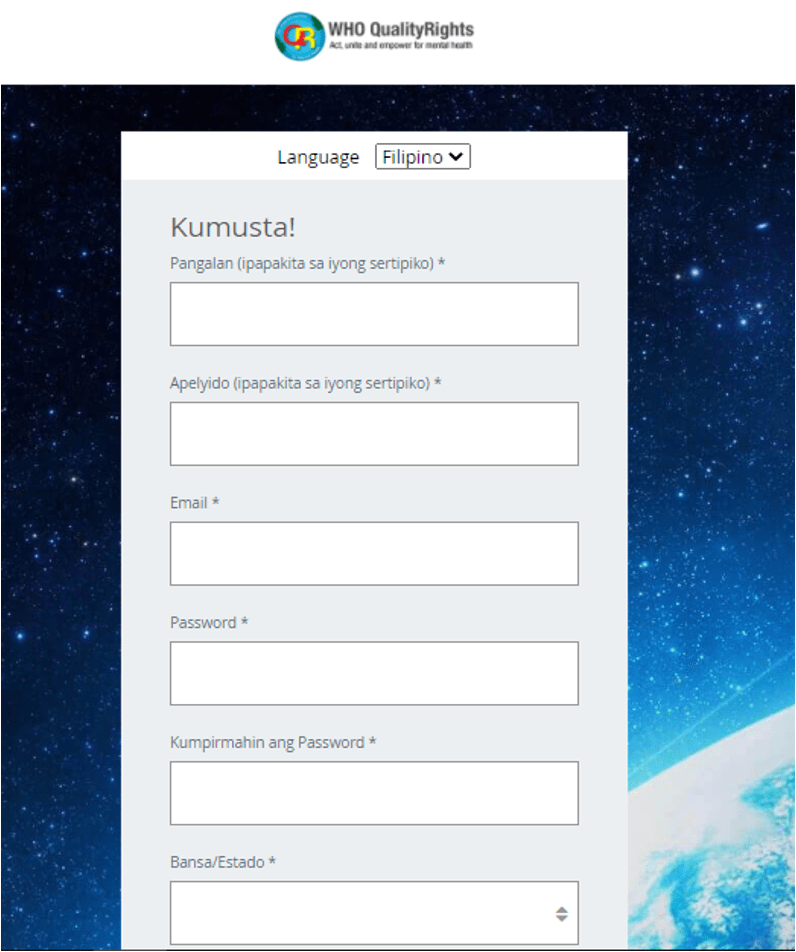Click into the Email input field
This screenshot has height=952, width=796.
tap(374, 553)
